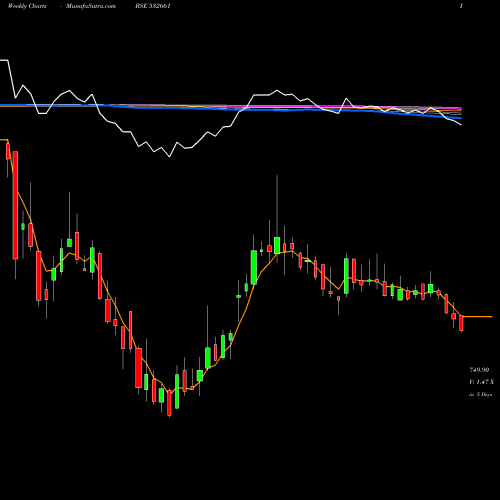Click the "BSE 532661" stock code
500x500 pixels.
click(x=153, y=6)
